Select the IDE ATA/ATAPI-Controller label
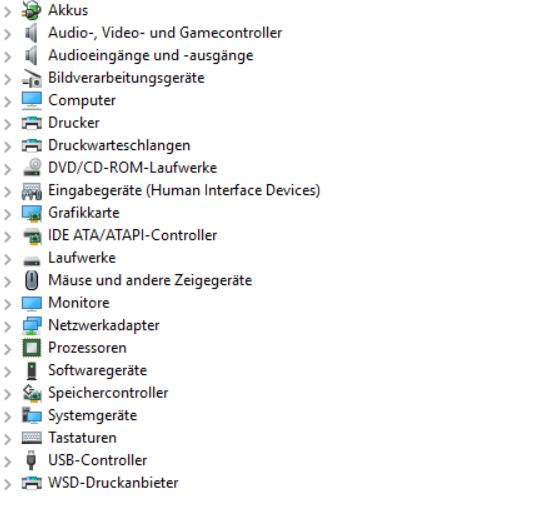 (x=132, y=235)
